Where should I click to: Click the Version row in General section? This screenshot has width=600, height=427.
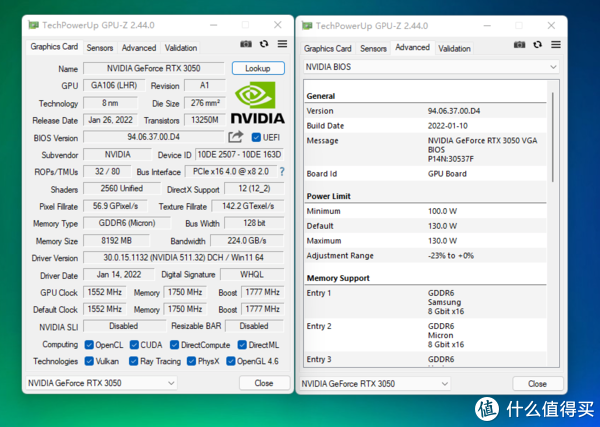point(426,111)
